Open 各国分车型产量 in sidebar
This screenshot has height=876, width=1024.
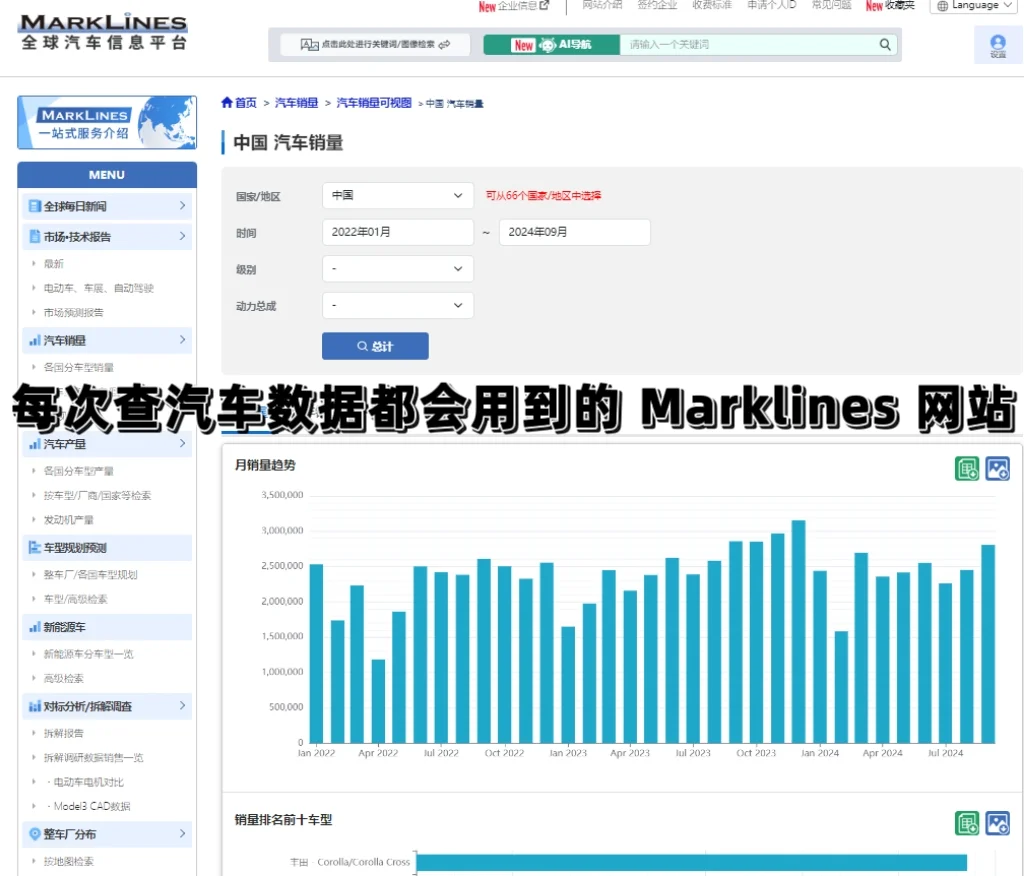pyautogui.click(x=78, y=471)
